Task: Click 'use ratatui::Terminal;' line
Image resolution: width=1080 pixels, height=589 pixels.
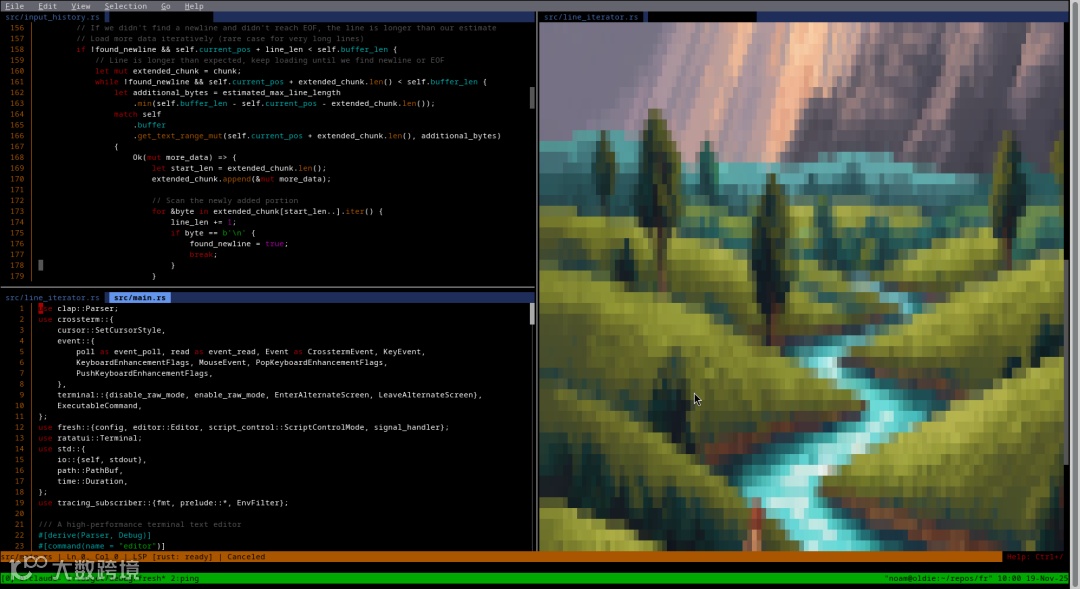Action: tap(90, 438)
